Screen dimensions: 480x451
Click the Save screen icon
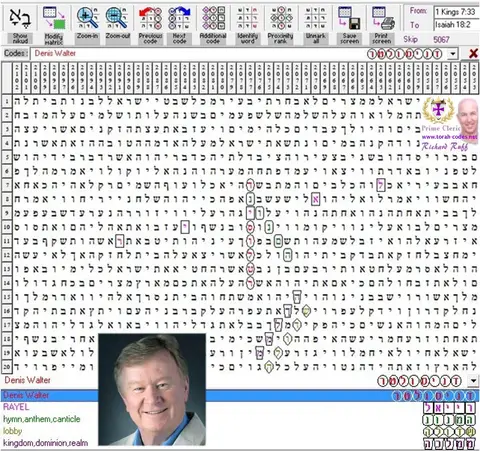350,19
